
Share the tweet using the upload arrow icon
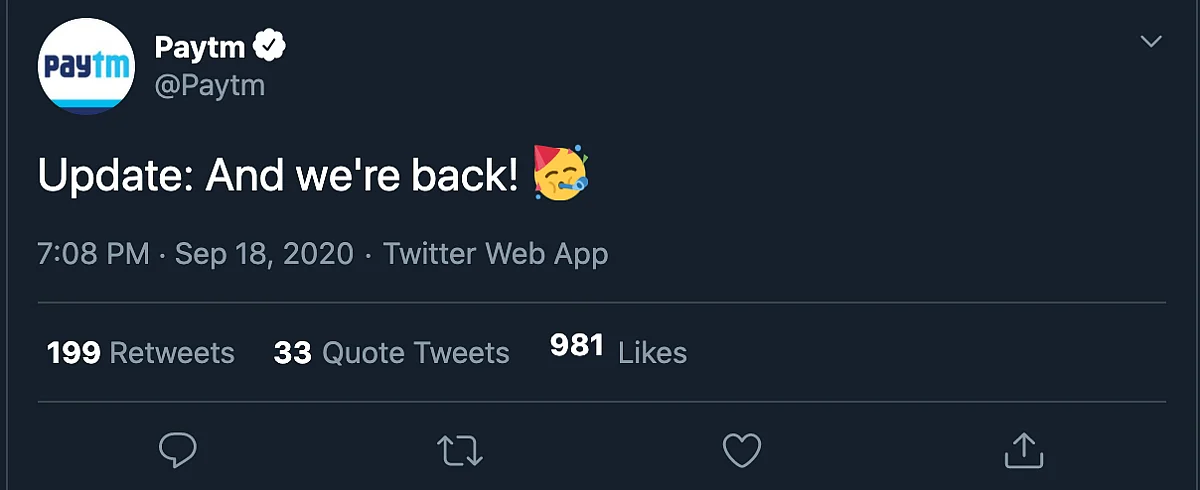click(x=1023, y=450)
